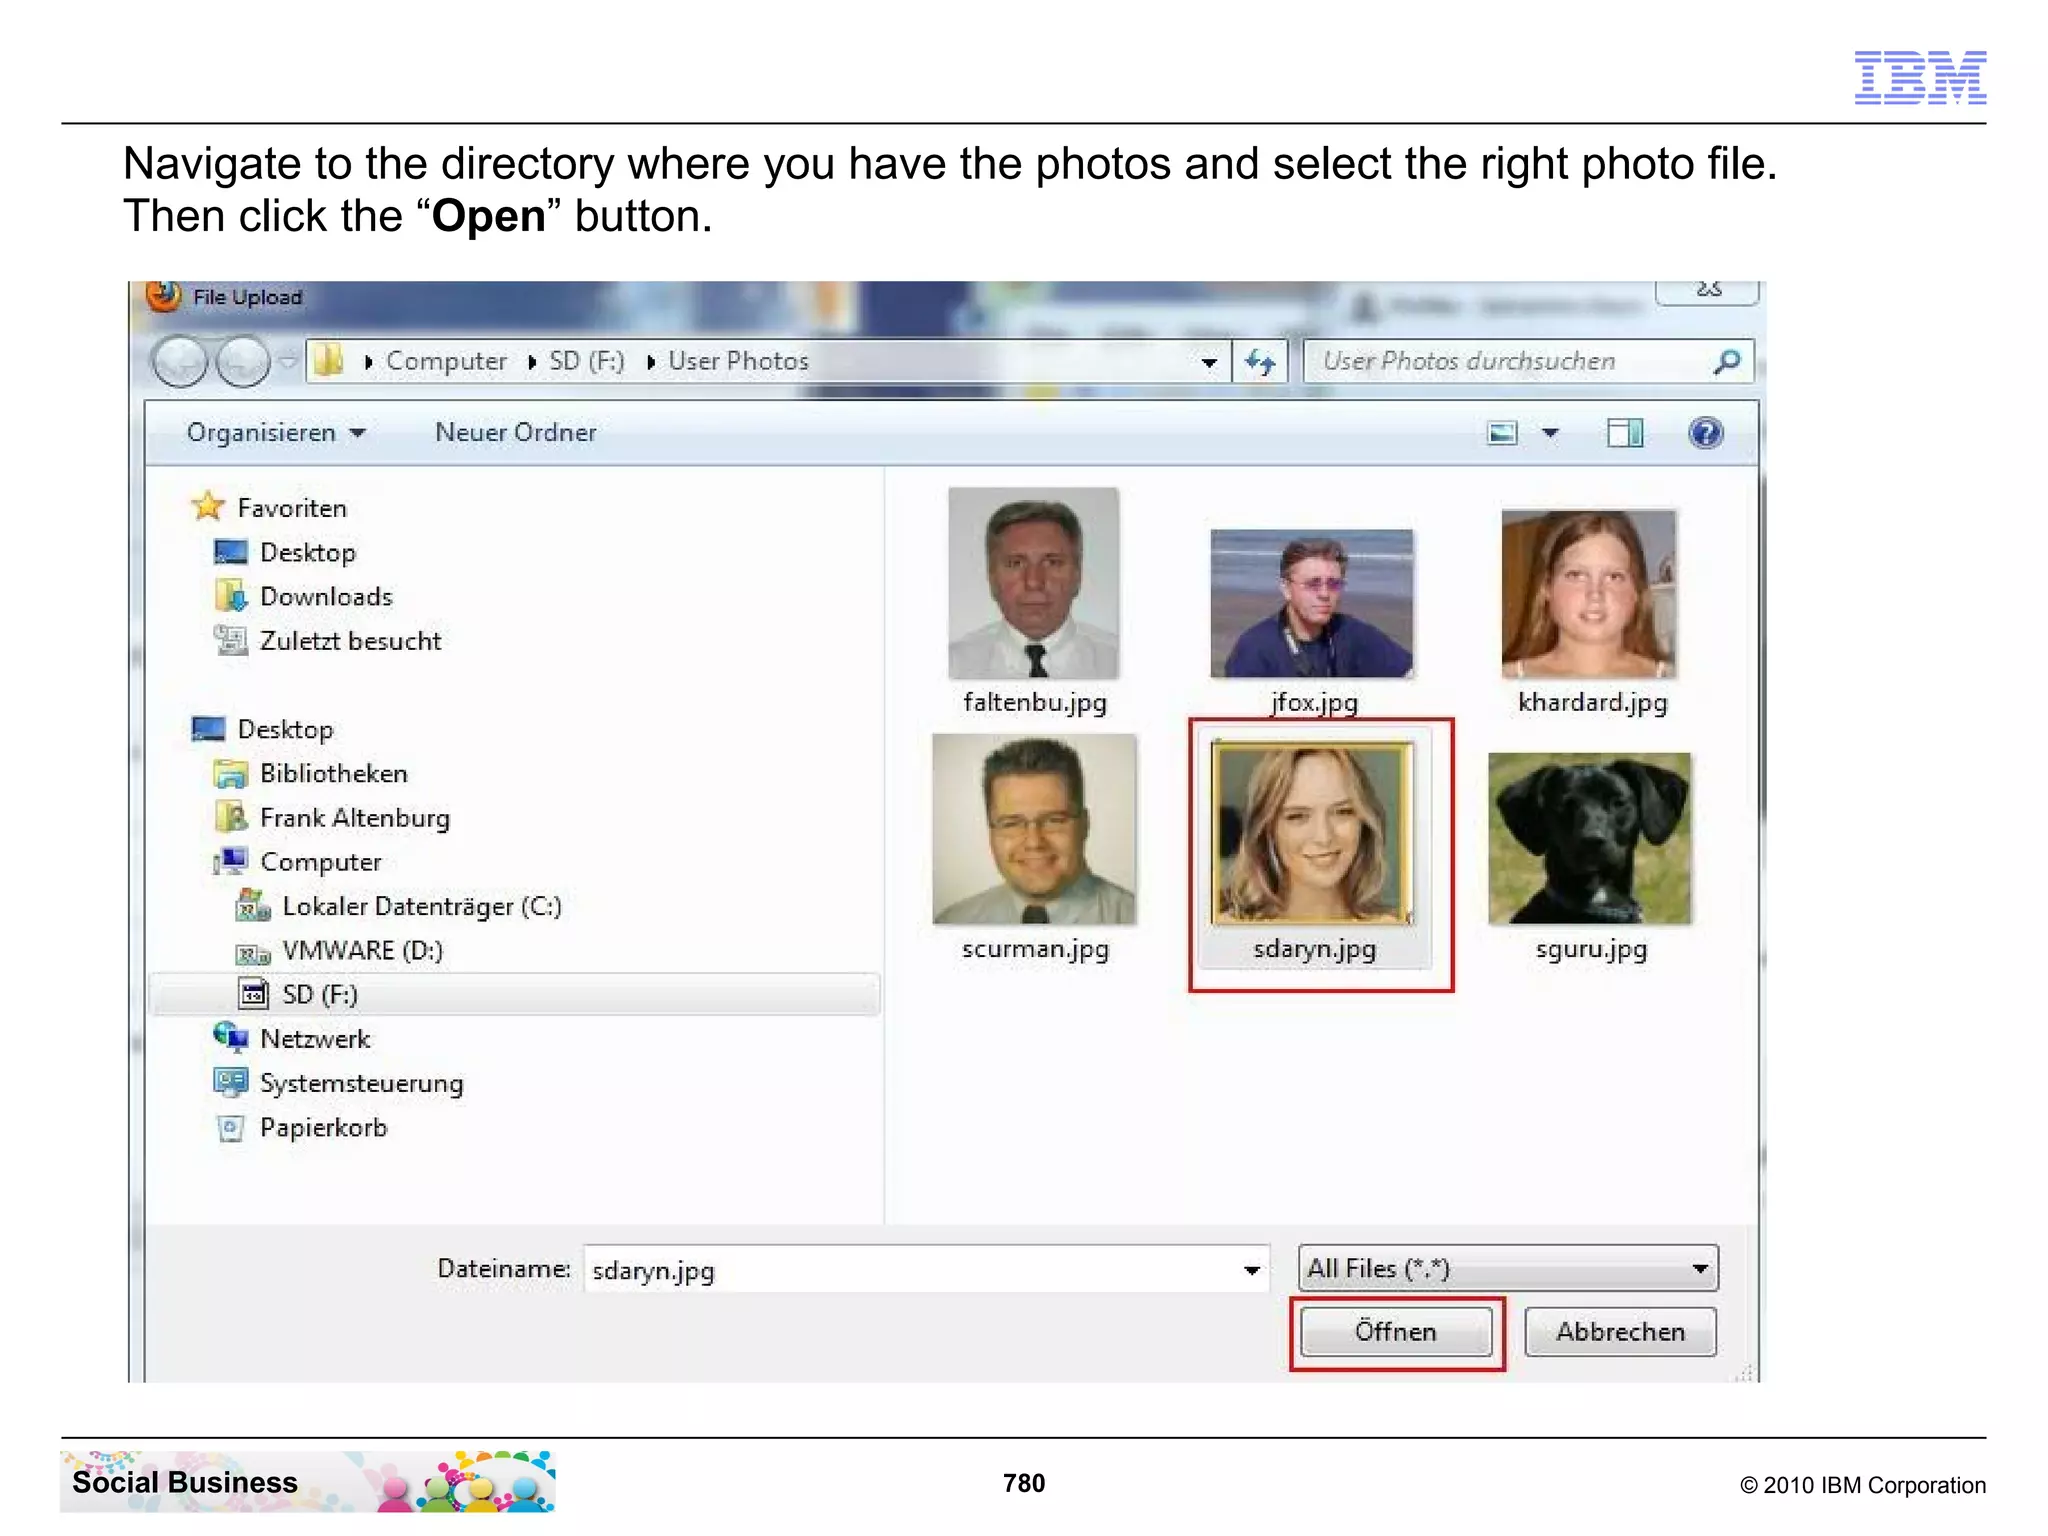The height and width of the screenshot is (1536, 2048).
Task: Open recent locations dropdown next to Forward
Action: [x=288, y=360]
